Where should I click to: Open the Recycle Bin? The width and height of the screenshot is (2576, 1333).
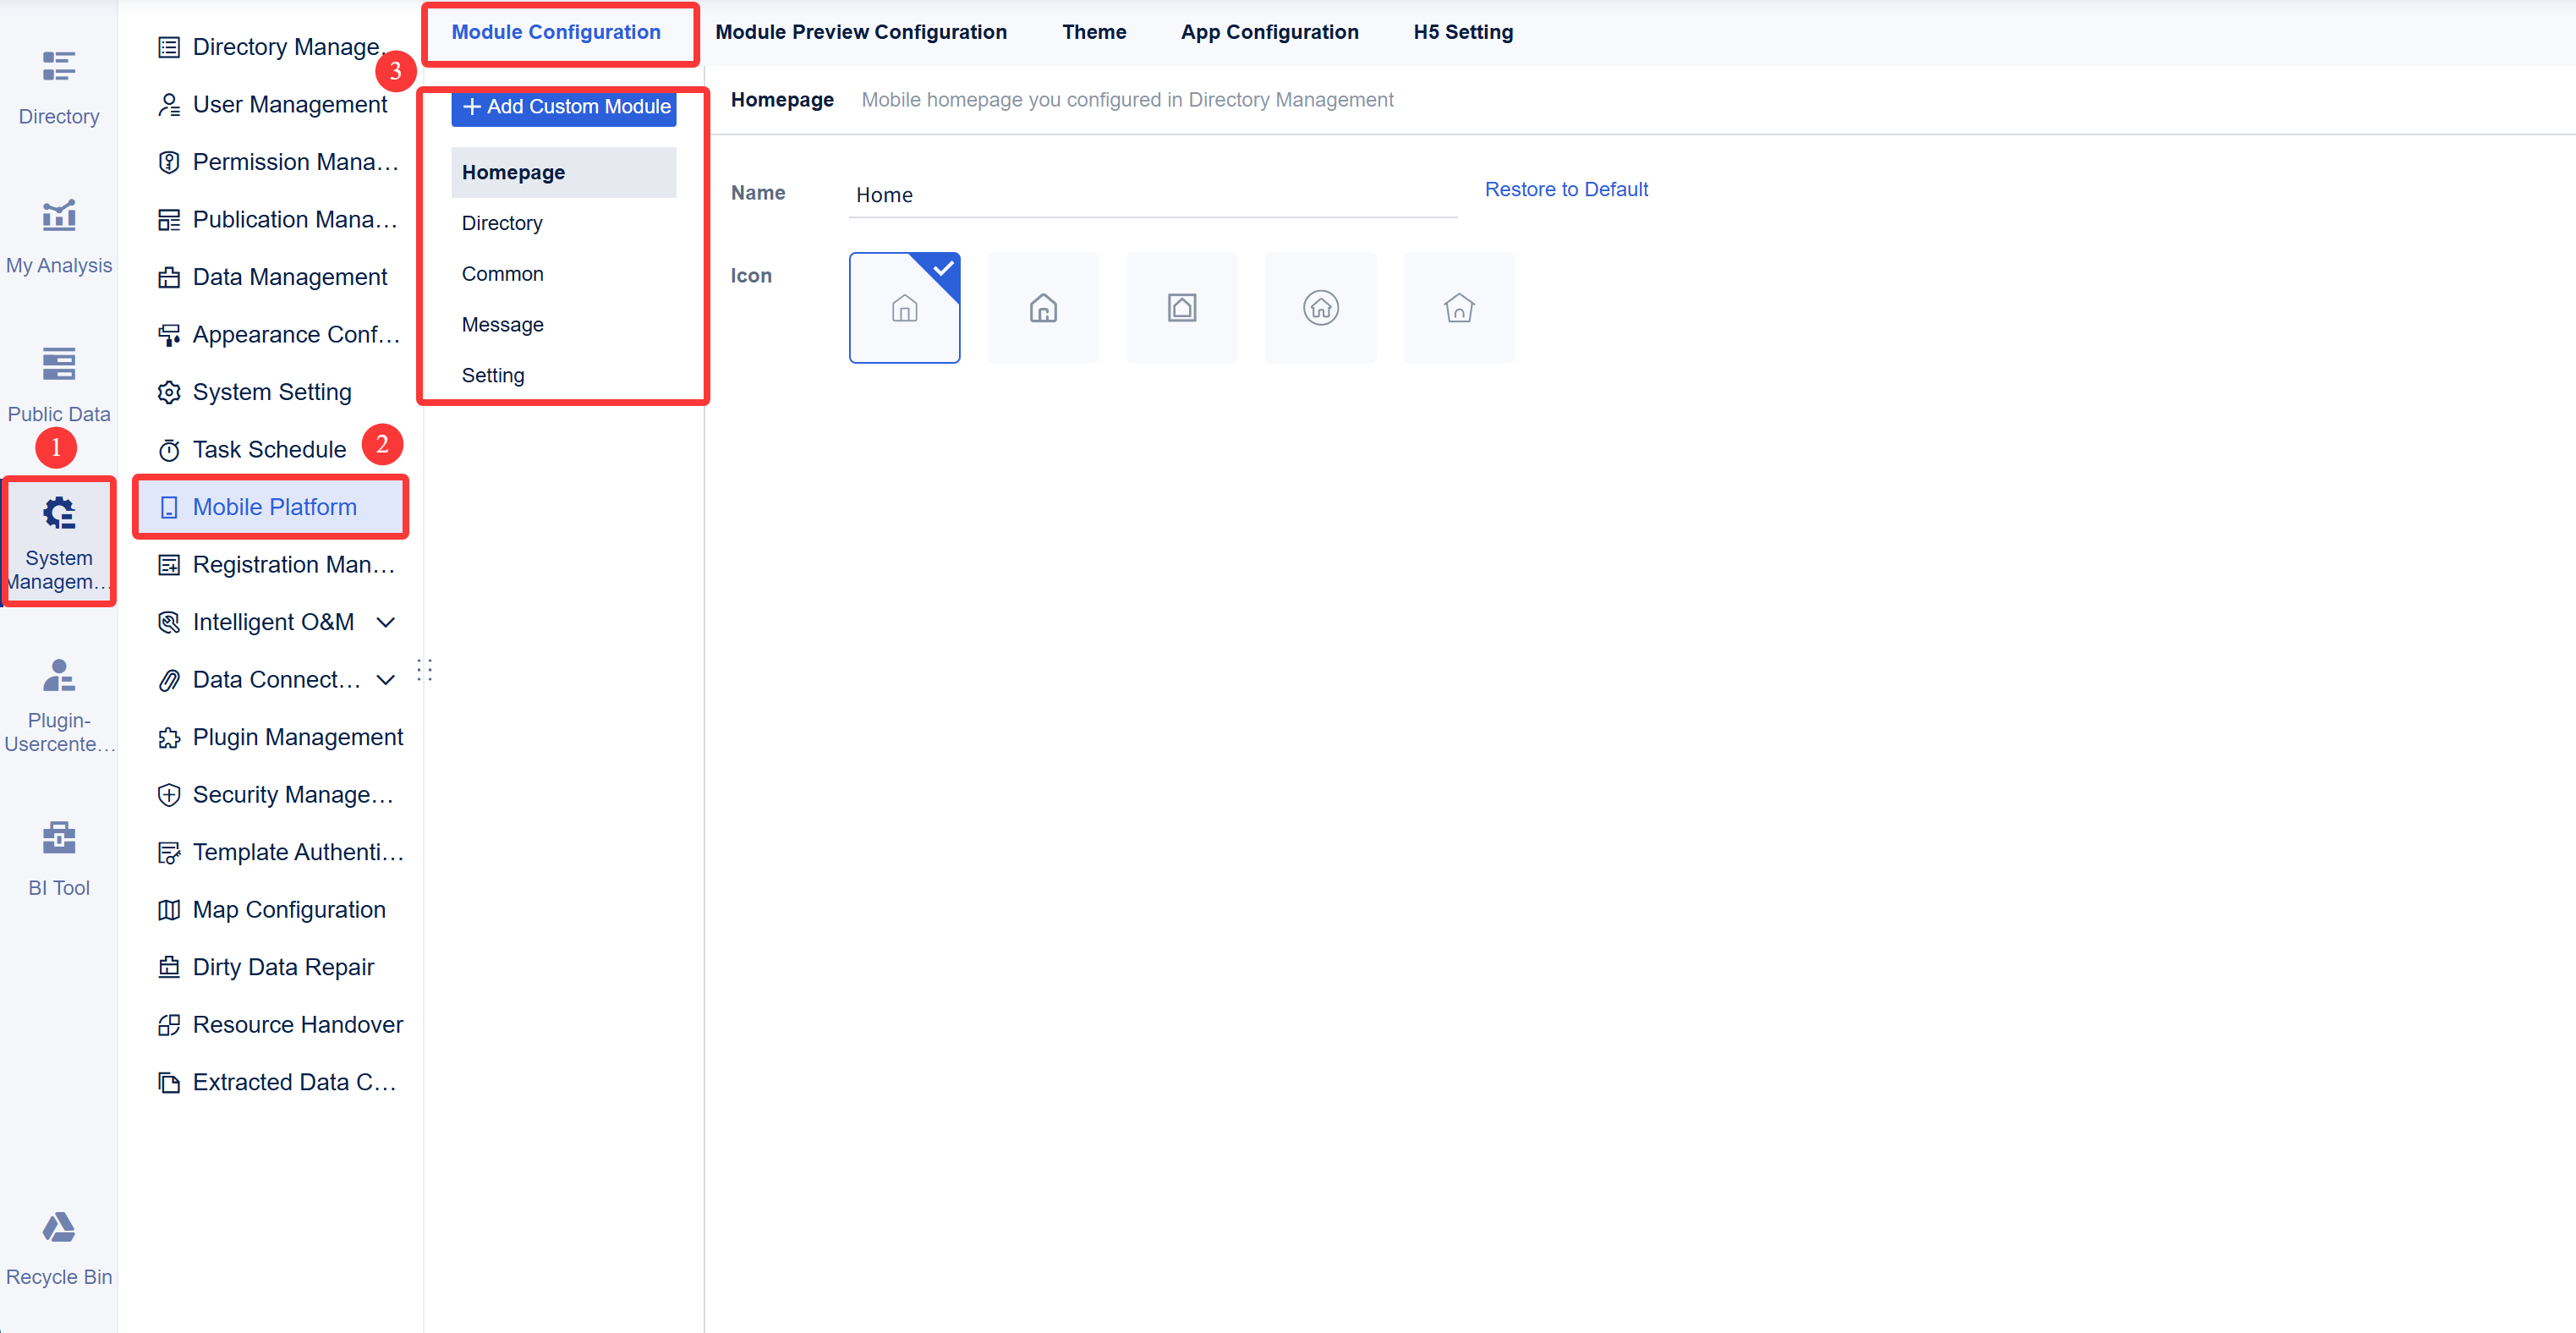pos(59,1246)
